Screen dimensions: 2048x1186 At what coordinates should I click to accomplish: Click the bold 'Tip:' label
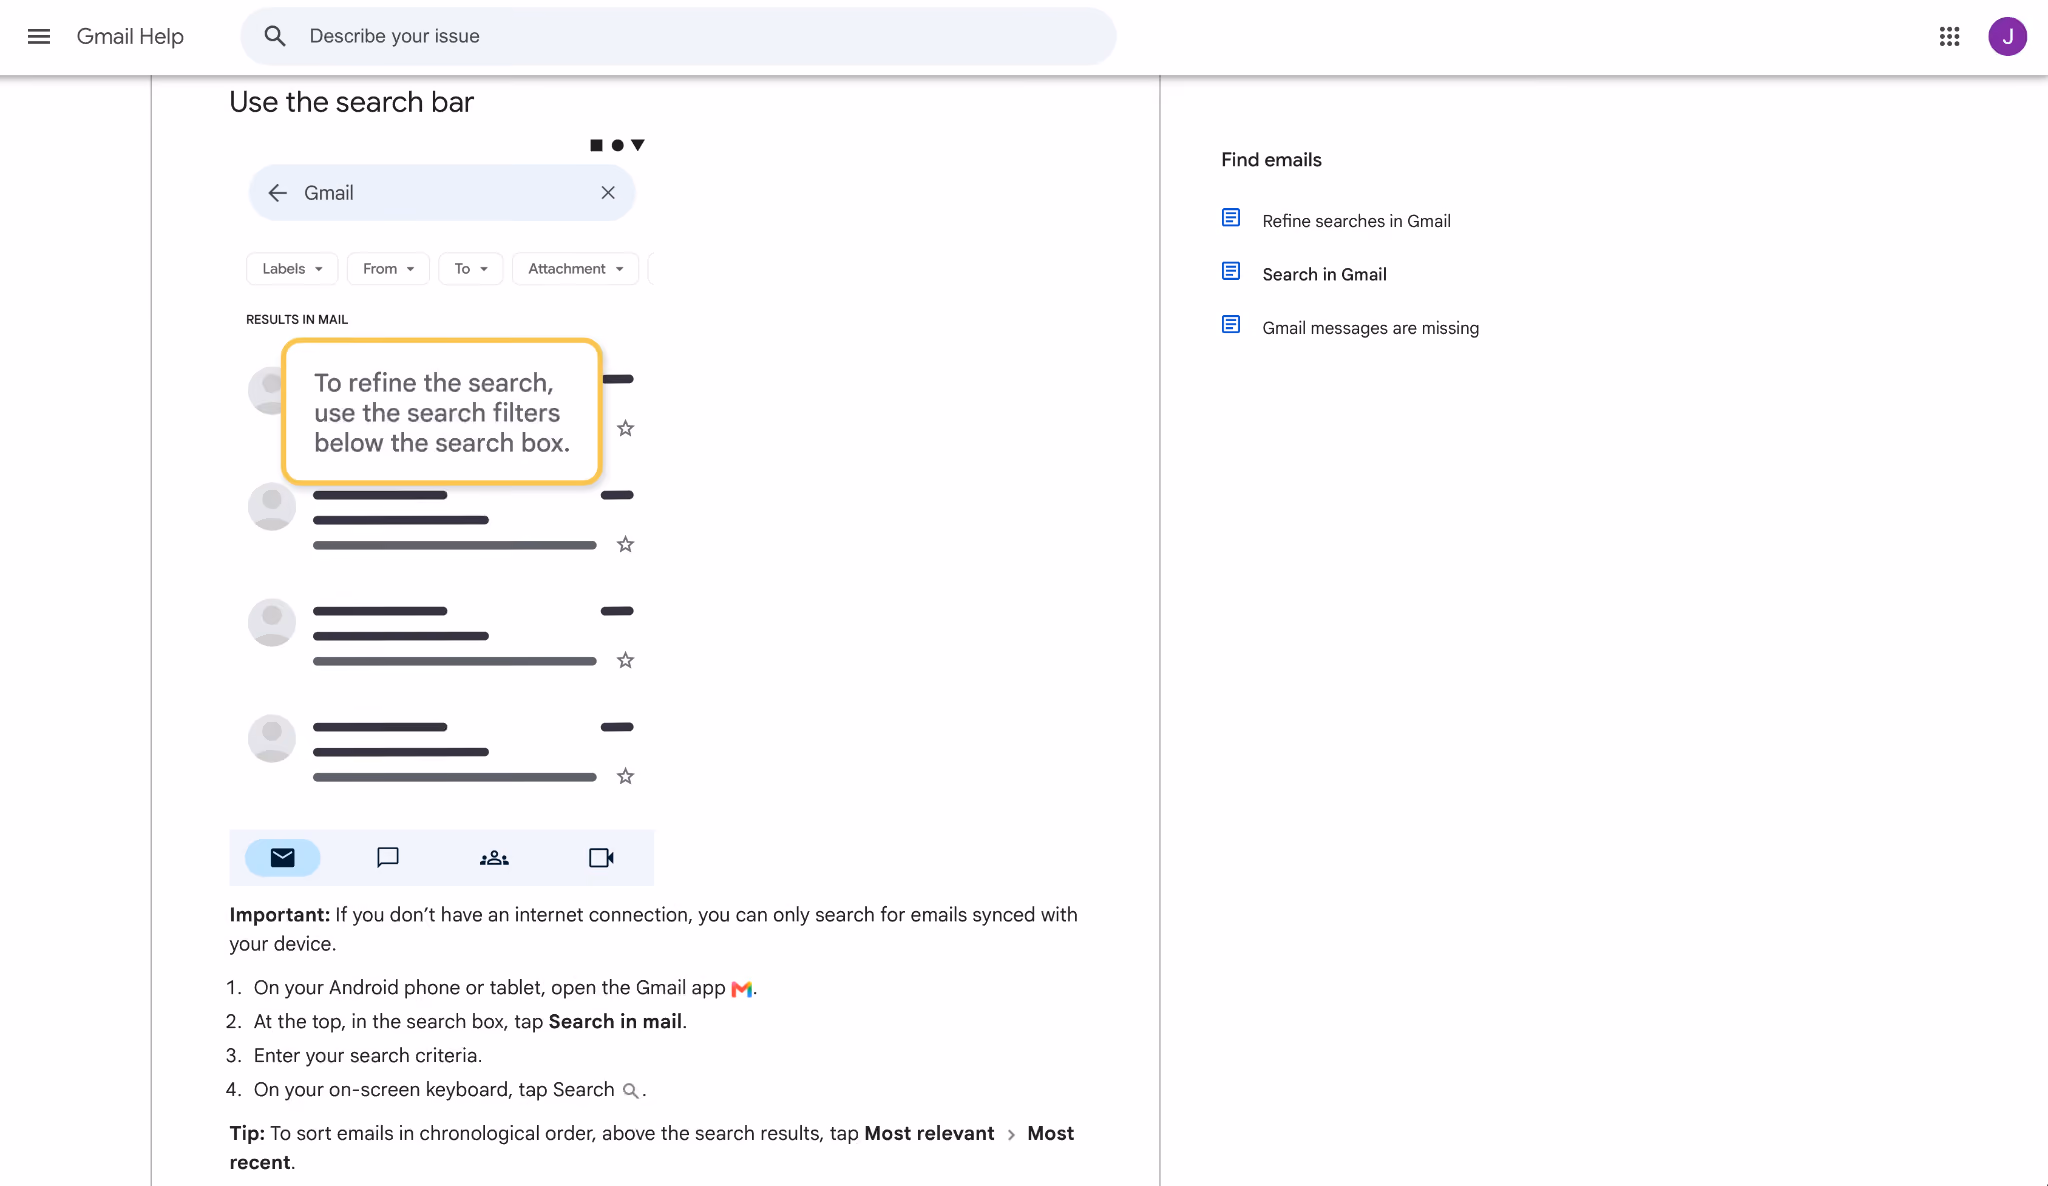pos(247,1134)
